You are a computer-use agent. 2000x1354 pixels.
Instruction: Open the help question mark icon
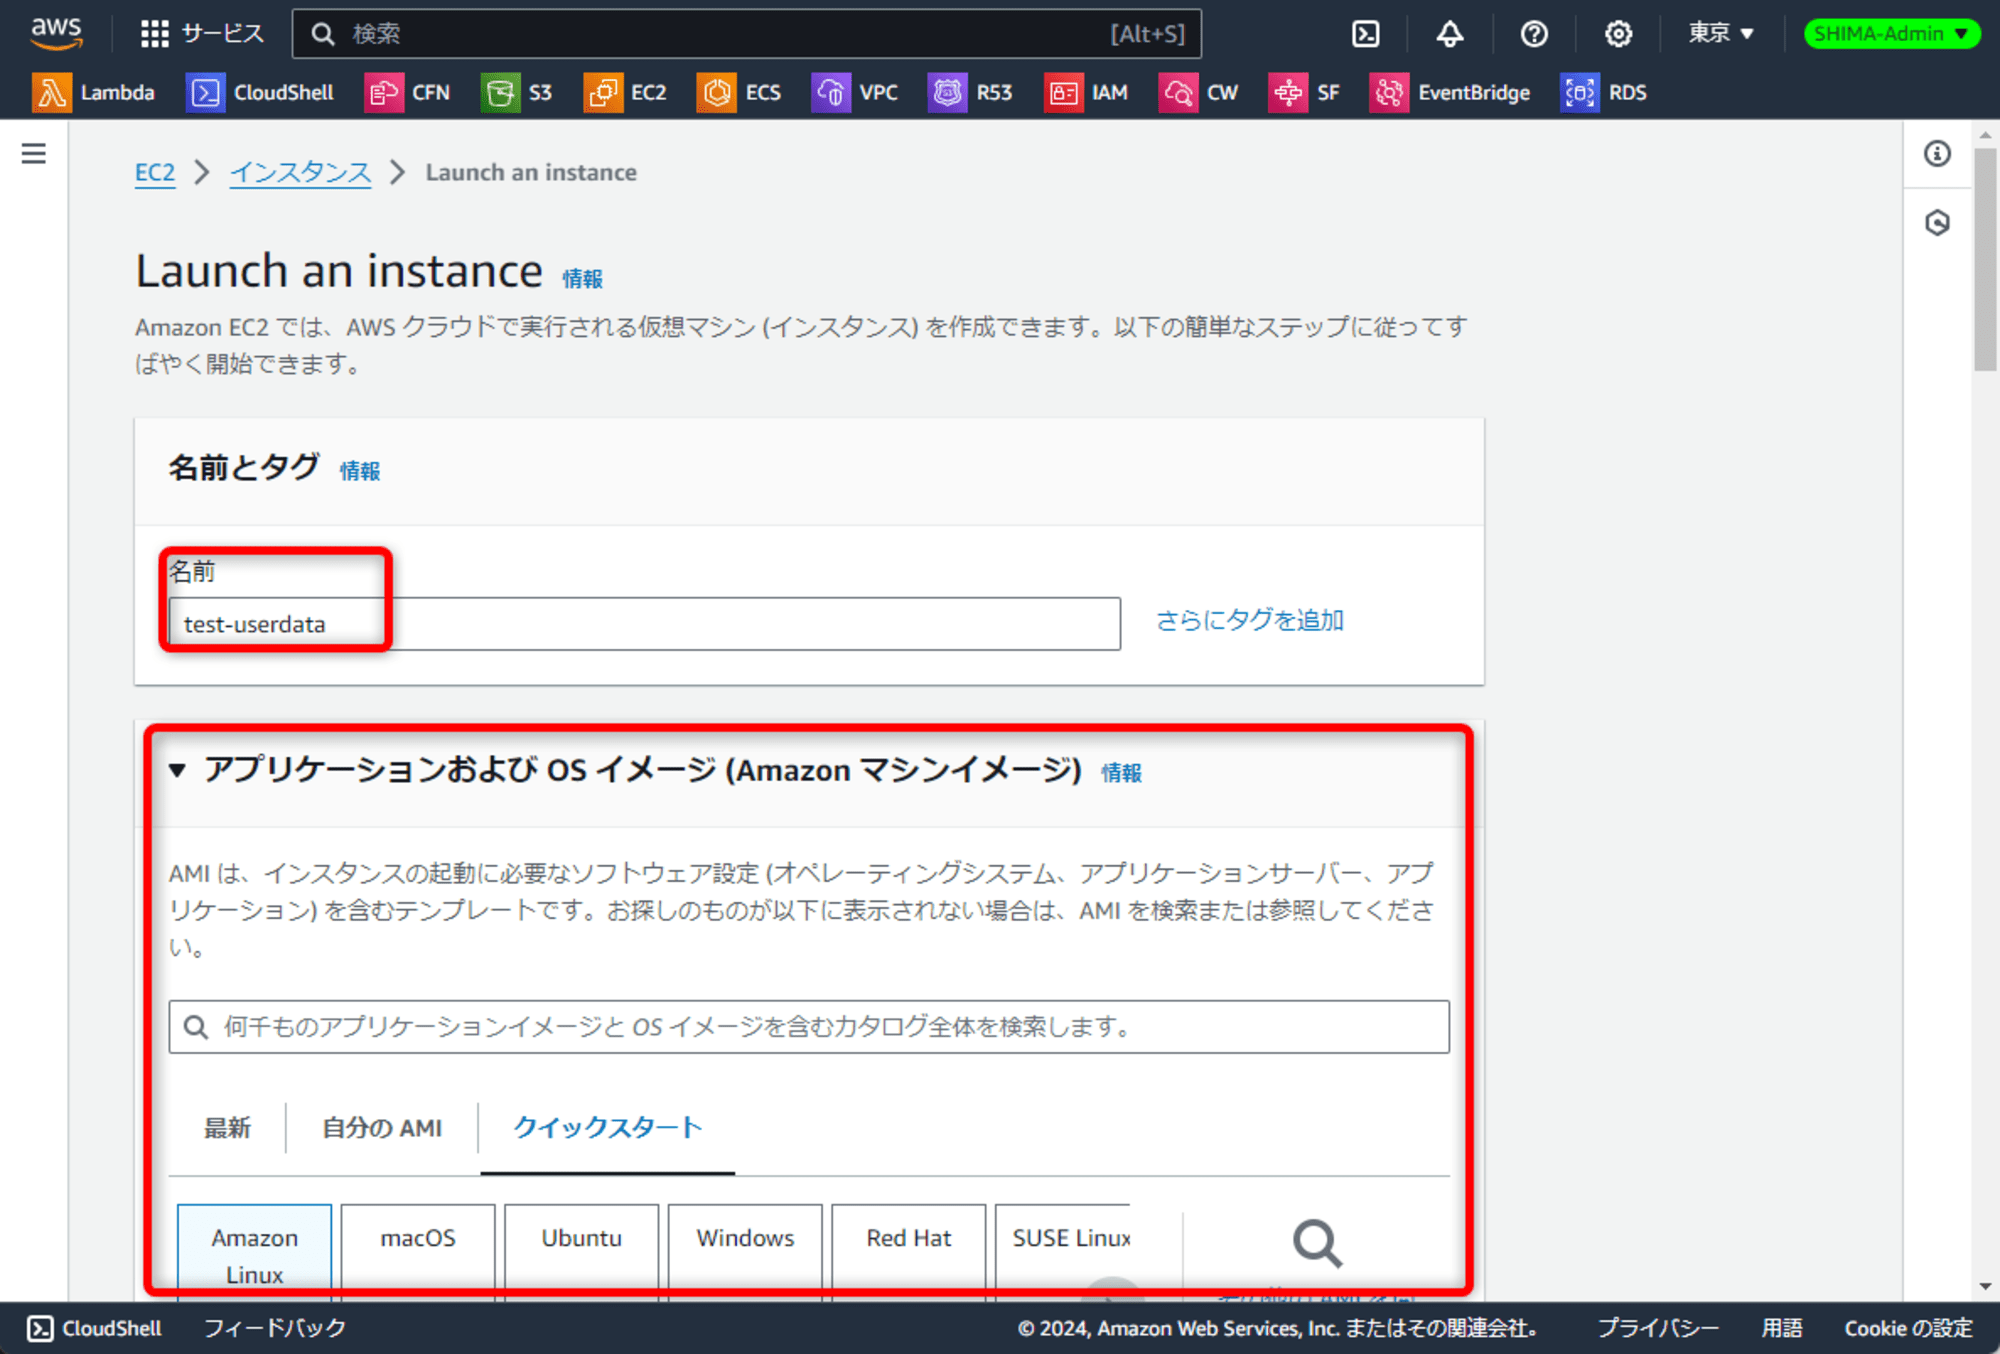(x=1533, y=34)
